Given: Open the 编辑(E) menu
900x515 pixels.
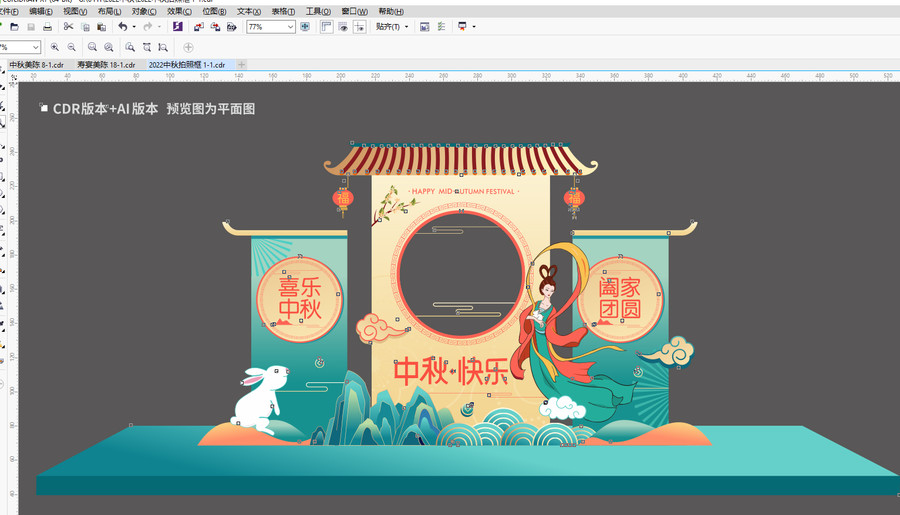Looking at the screenshot, I should click(x=41, y=11).
